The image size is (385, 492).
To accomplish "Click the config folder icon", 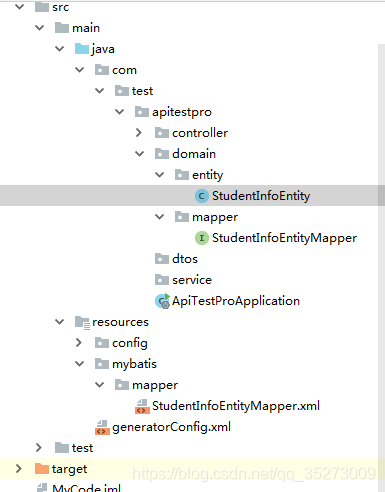I will click(x=102, y=343).
